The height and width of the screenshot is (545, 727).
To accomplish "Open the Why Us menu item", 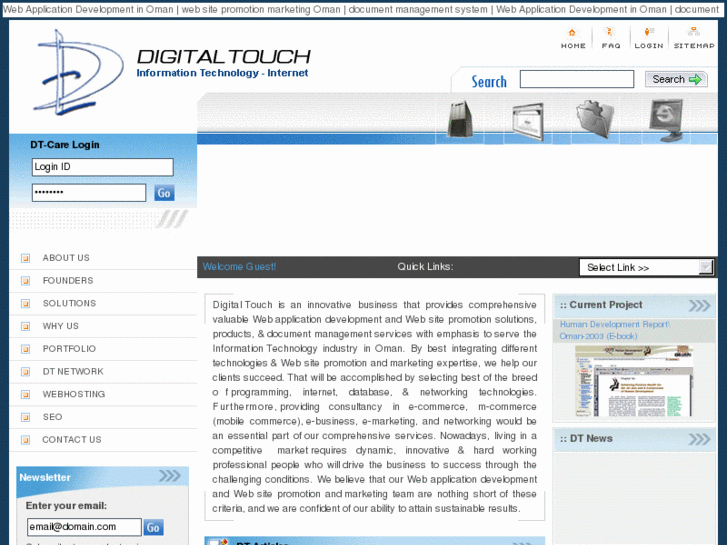I will point(61,326).
